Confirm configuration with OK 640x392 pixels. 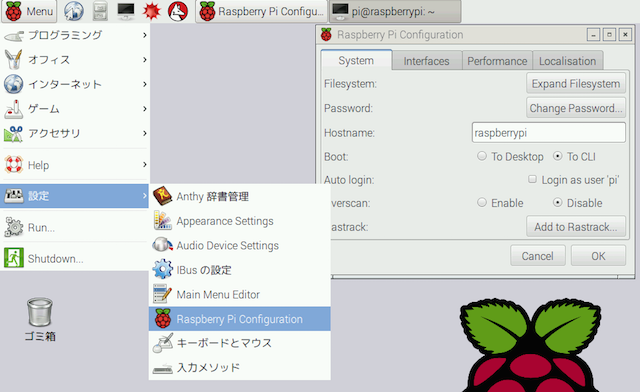(598, 256)
